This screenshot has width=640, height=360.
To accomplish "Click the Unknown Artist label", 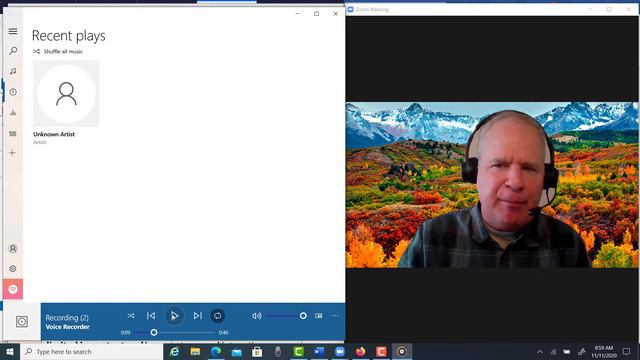I will (54, 134).
